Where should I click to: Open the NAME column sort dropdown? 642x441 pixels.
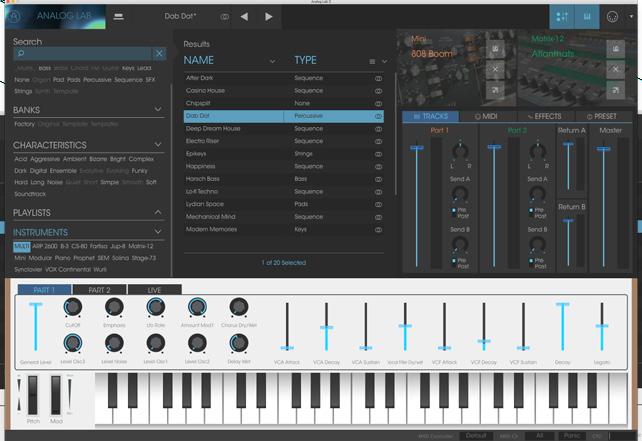click(x=272, y=61)
